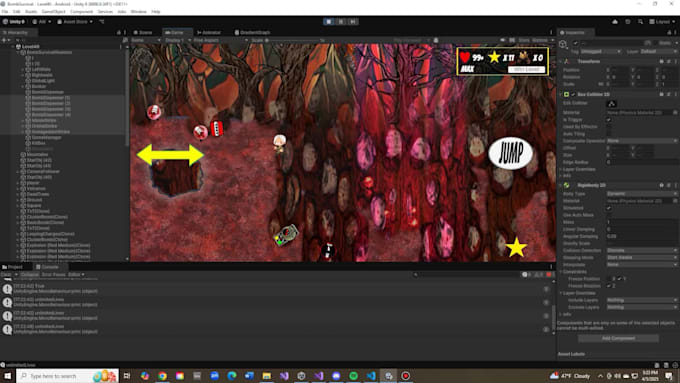
Task: Click the Hierarchy add (+) button
Action: coord(5,40)
